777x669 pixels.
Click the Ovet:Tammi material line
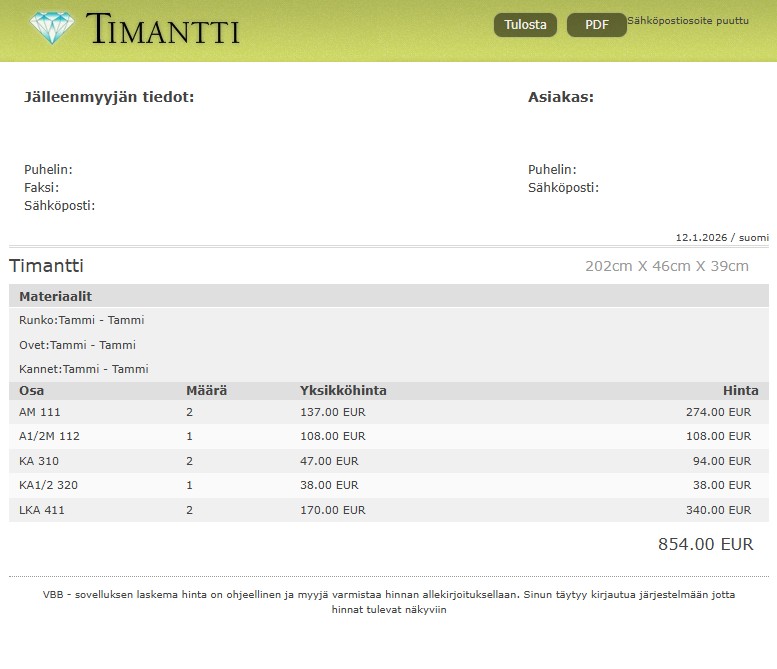pyautogui.click(x=78, y=345)
